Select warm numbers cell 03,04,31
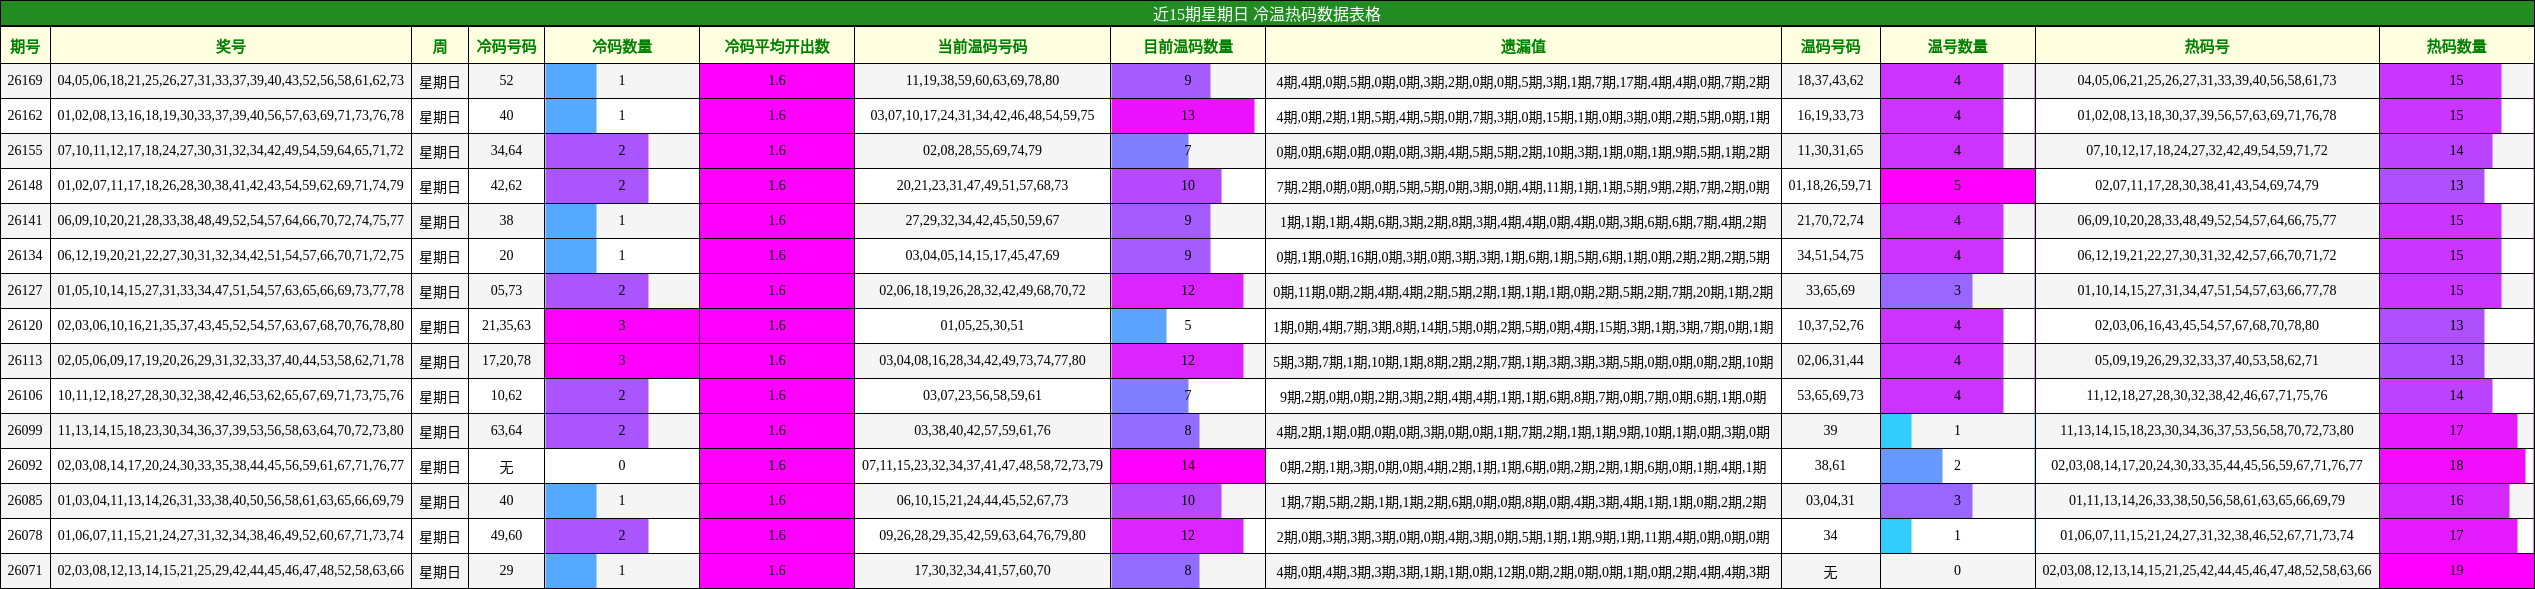 [x=1830, y=501]
